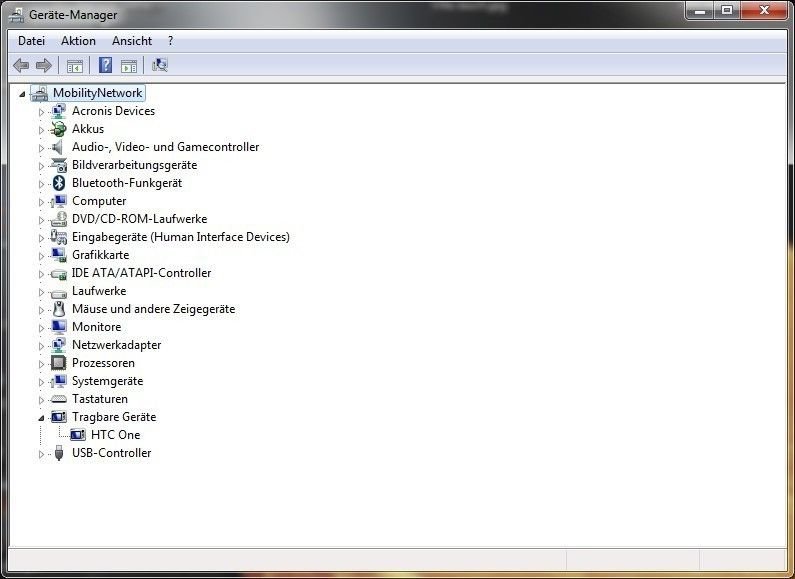
Task: Select the HTC One entry
Action: (x=116, y=435)
